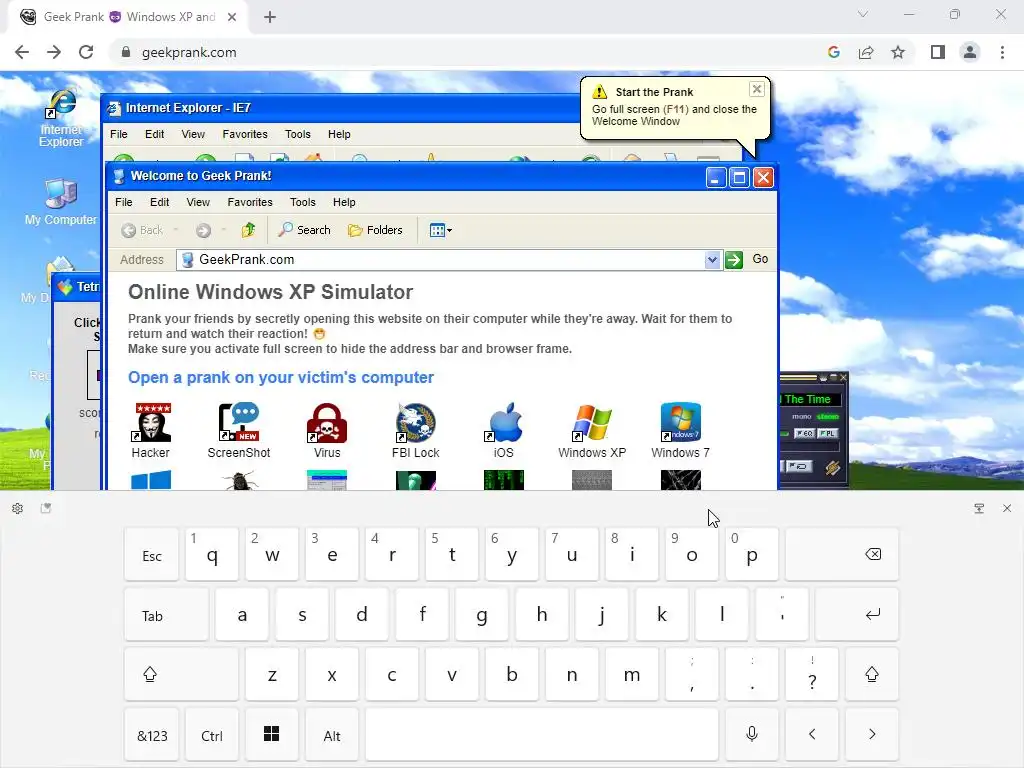
Task: Click Chrome browser back button
Action: [22, 52]
